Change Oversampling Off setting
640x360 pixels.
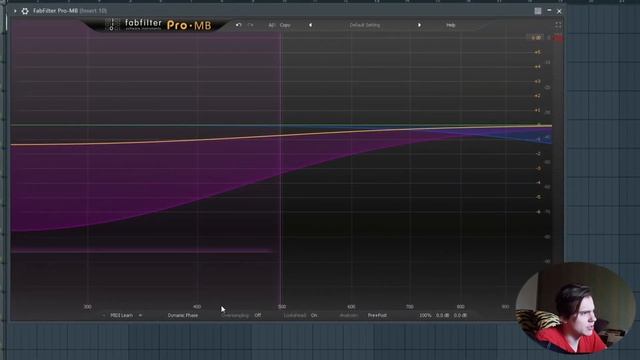pyautogui.click(x=258, y=316)
